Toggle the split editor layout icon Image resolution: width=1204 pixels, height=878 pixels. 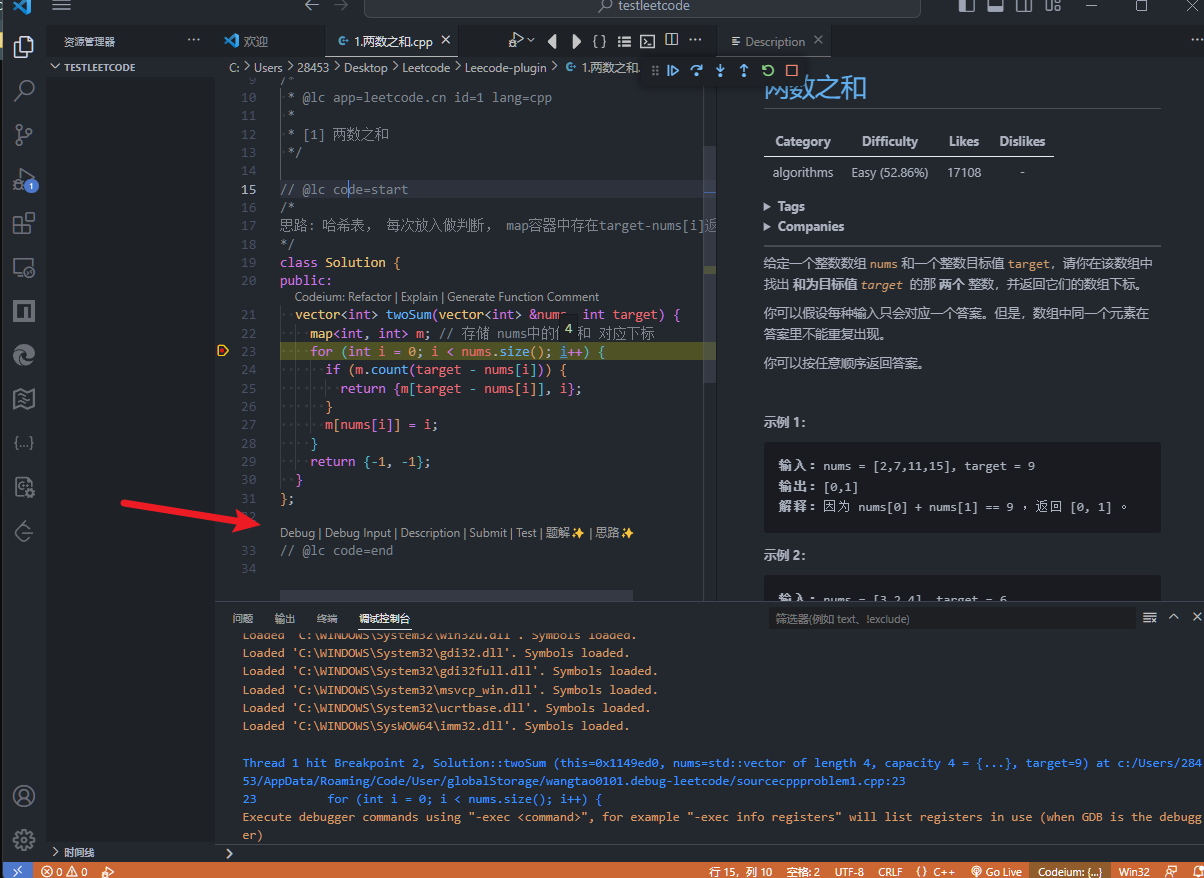(672, 41)
